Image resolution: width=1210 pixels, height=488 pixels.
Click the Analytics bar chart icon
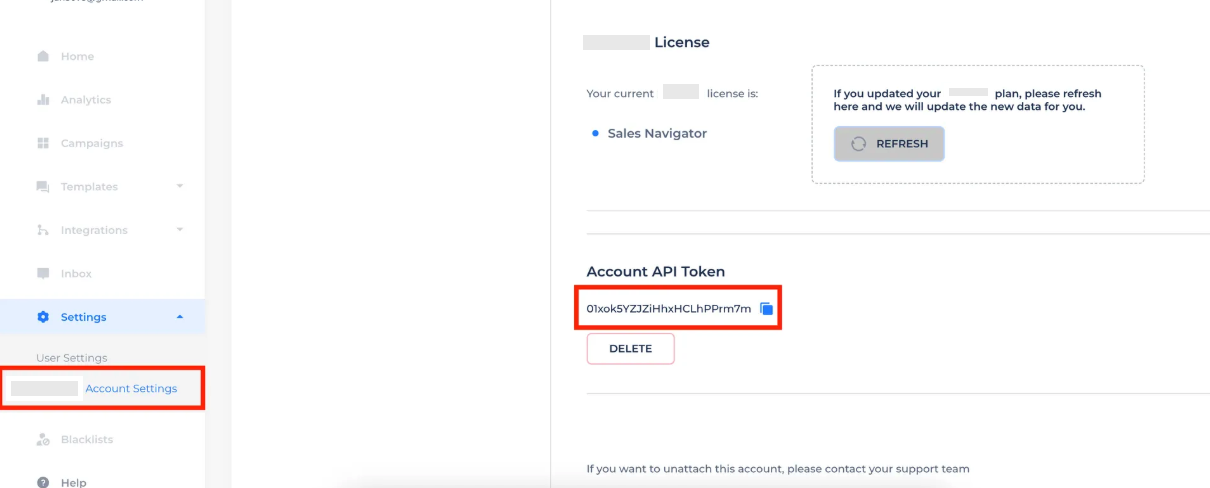(43, 100)
